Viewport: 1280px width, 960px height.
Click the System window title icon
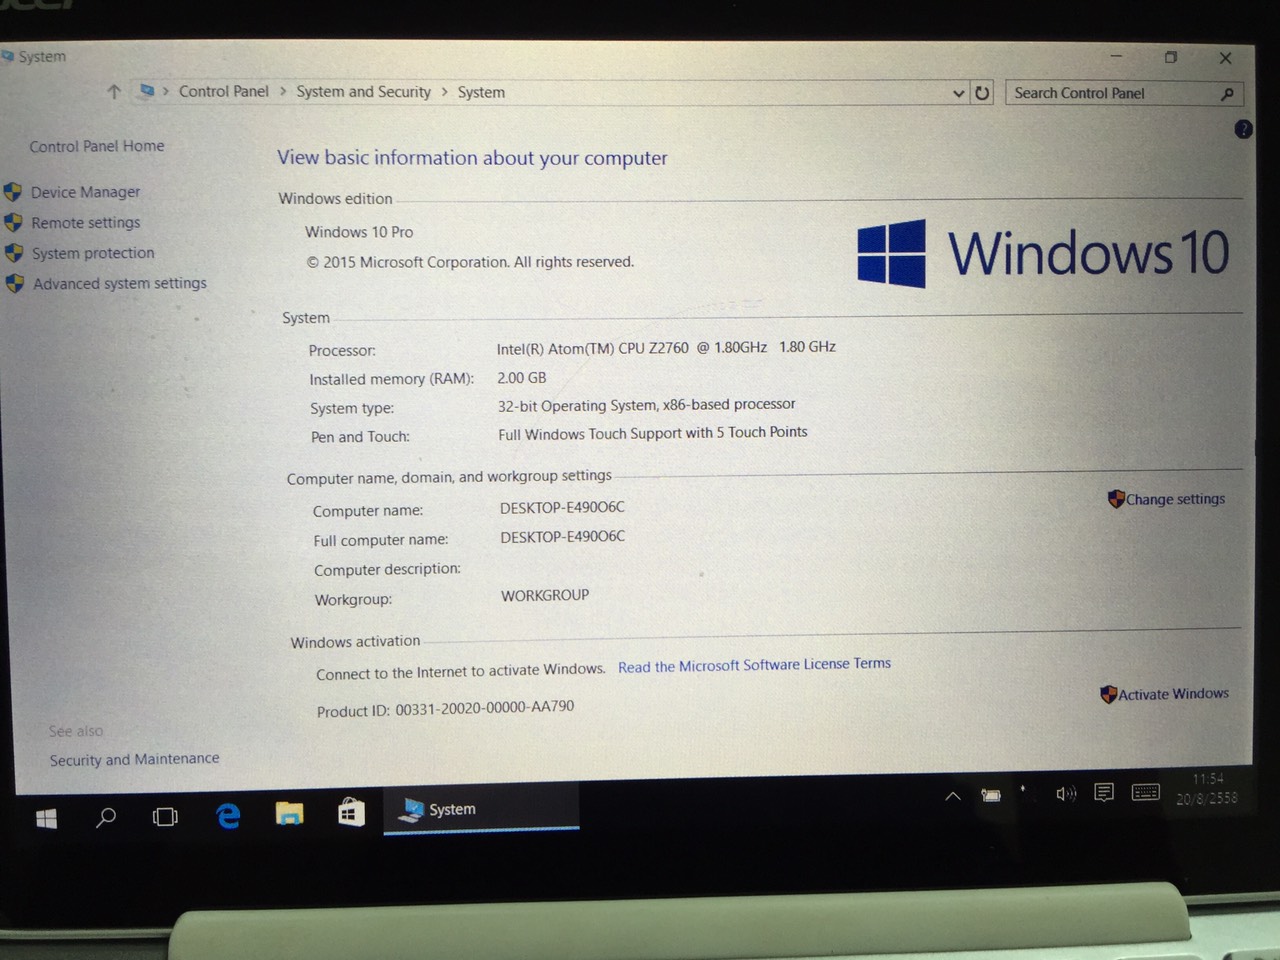pyautogui.click(x=7, y=56)
